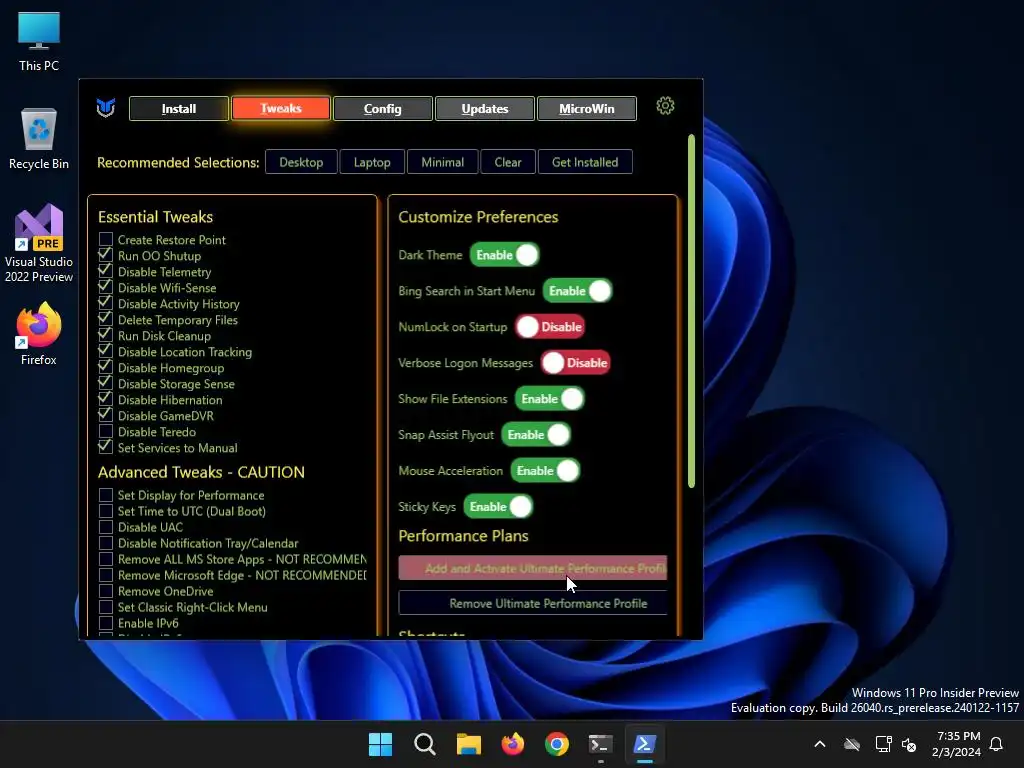Switch to the Config tab
Screen dimensions: 1024x768
pos(383,108)
